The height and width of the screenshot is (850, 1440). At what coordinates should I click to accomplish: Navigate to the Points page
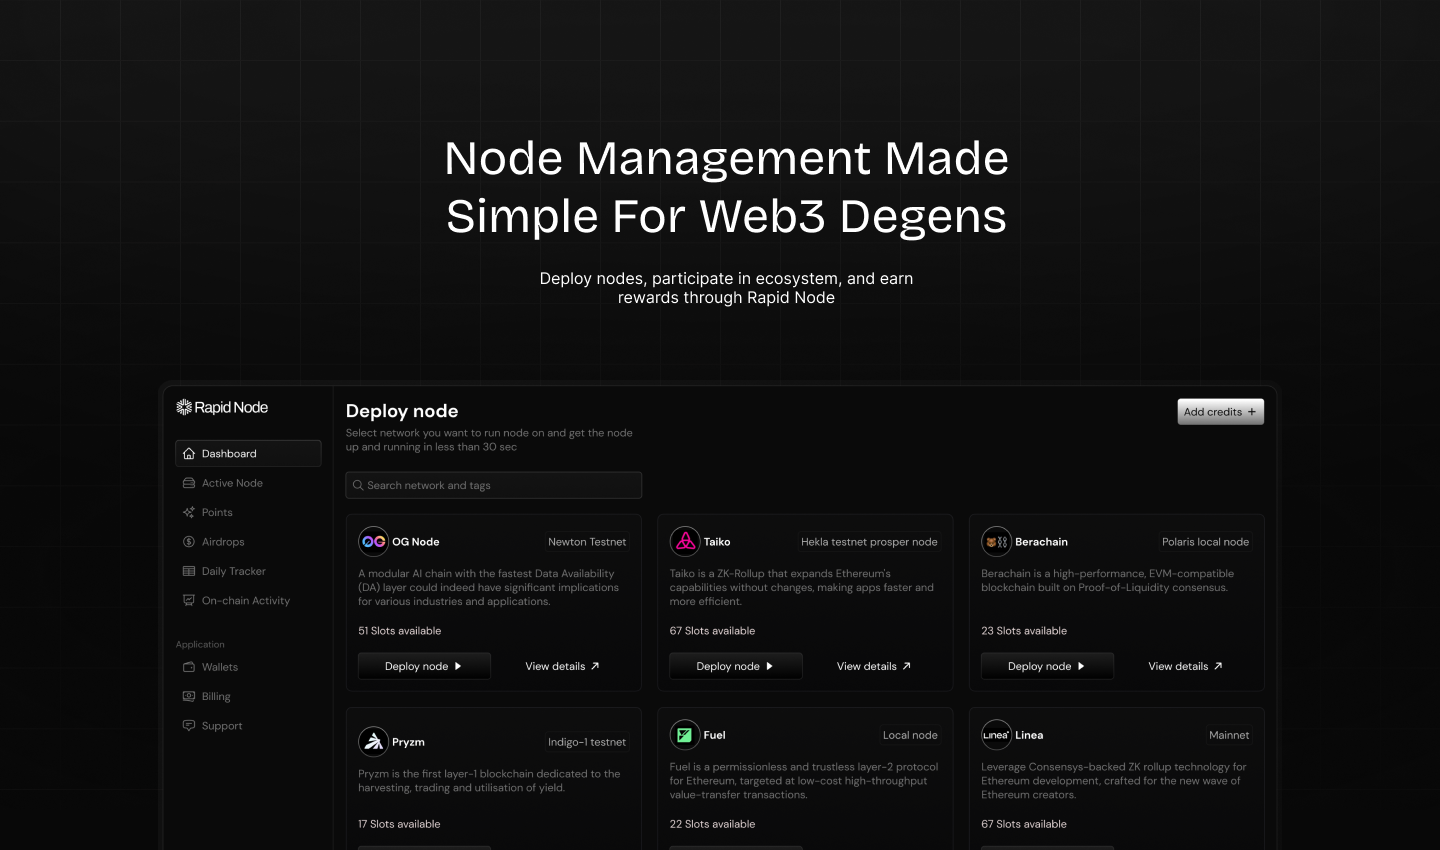[x=216, y=512]
